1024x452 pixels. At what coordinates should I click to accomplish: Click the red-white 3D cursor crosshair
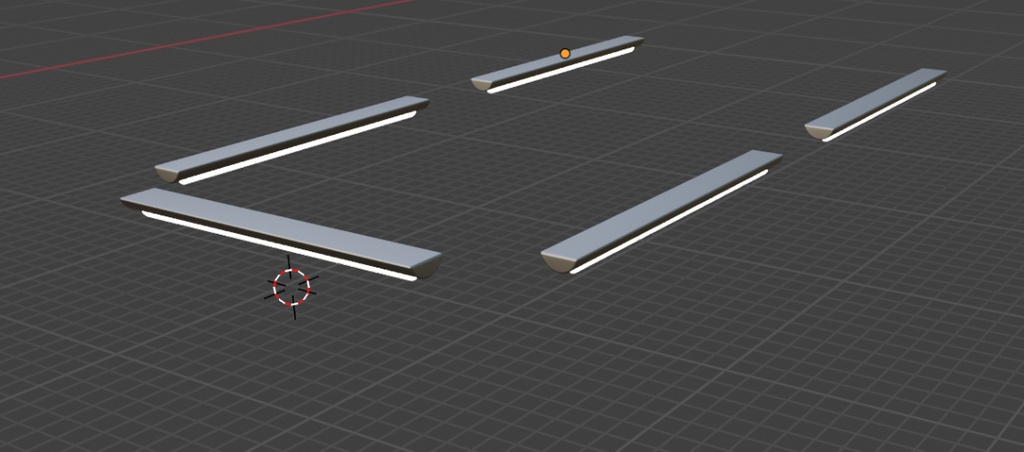(x=291, y=287)
